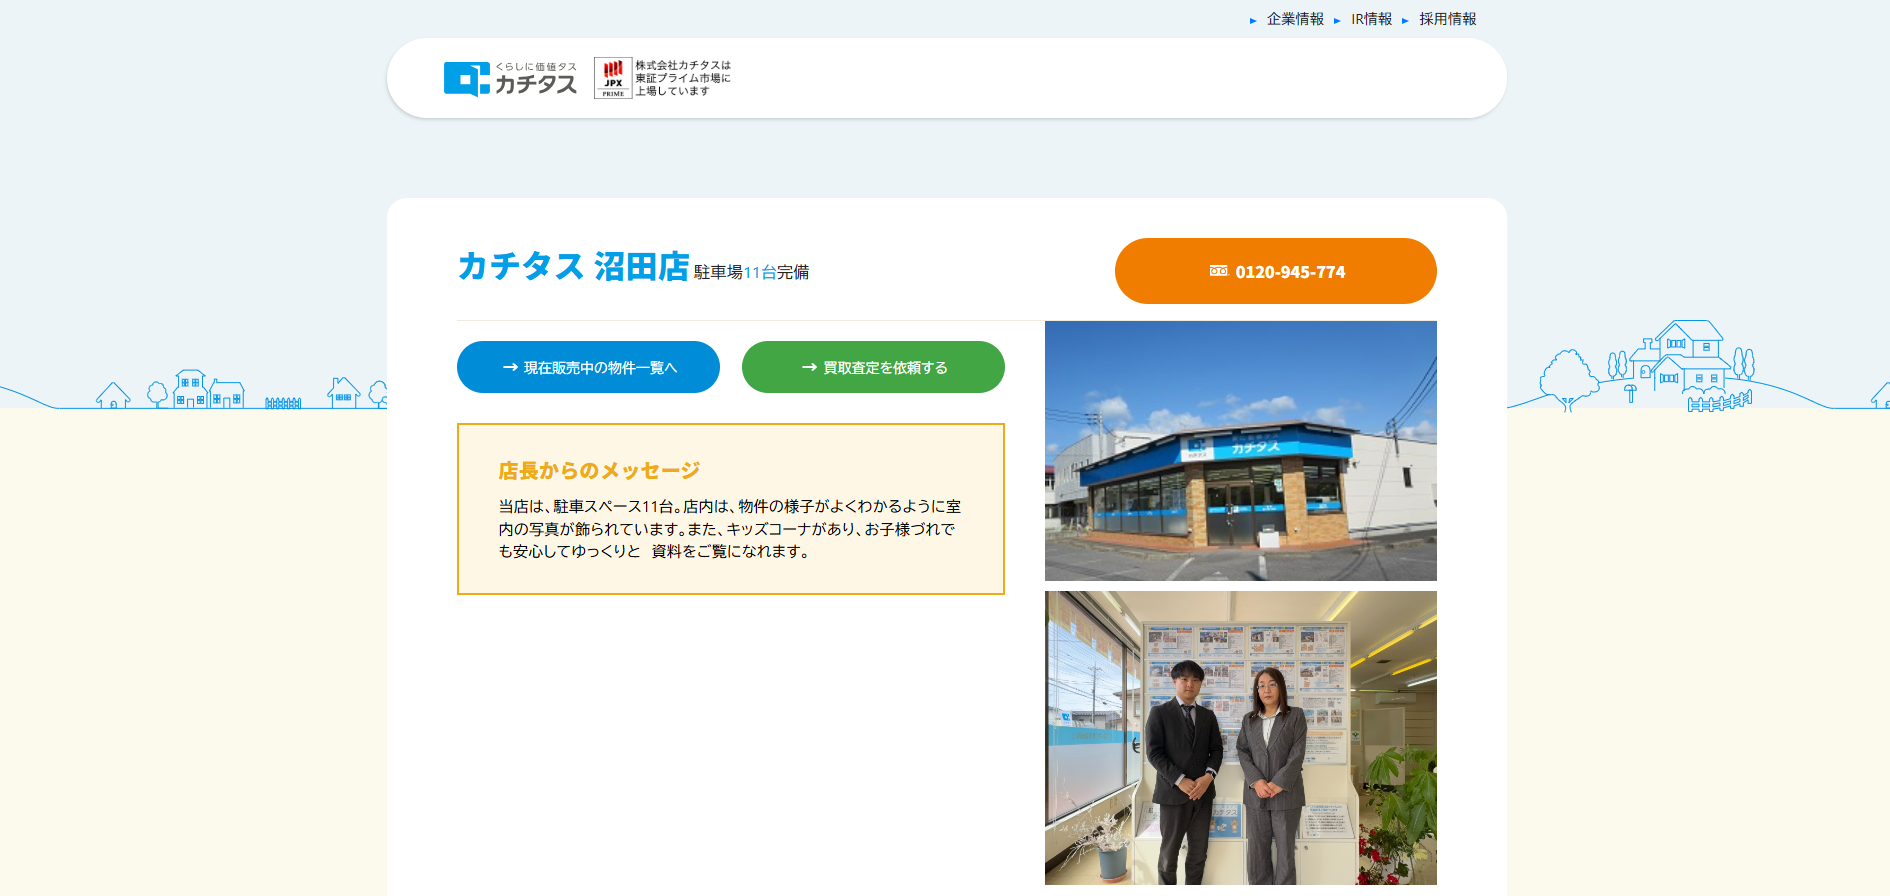Open the 採用情報 link

point(1447,19)
